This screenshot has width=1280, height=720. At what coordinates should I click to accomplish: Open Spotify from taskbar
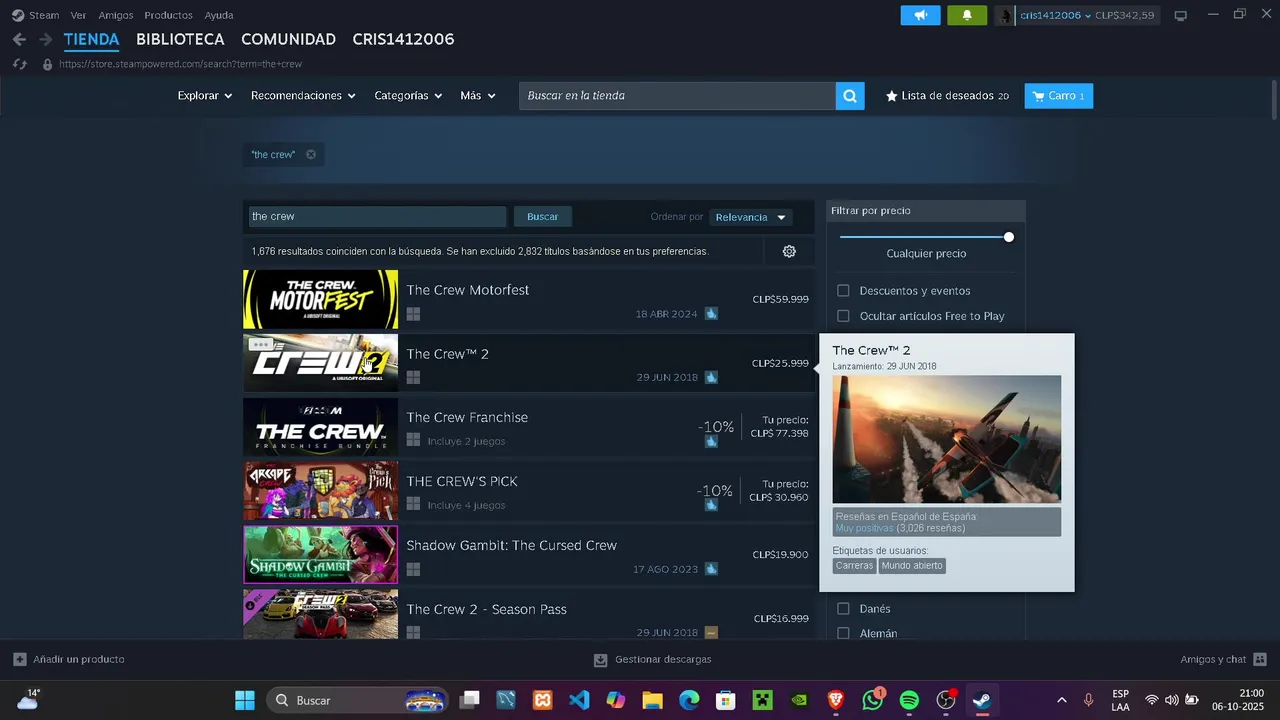(909, 700)
